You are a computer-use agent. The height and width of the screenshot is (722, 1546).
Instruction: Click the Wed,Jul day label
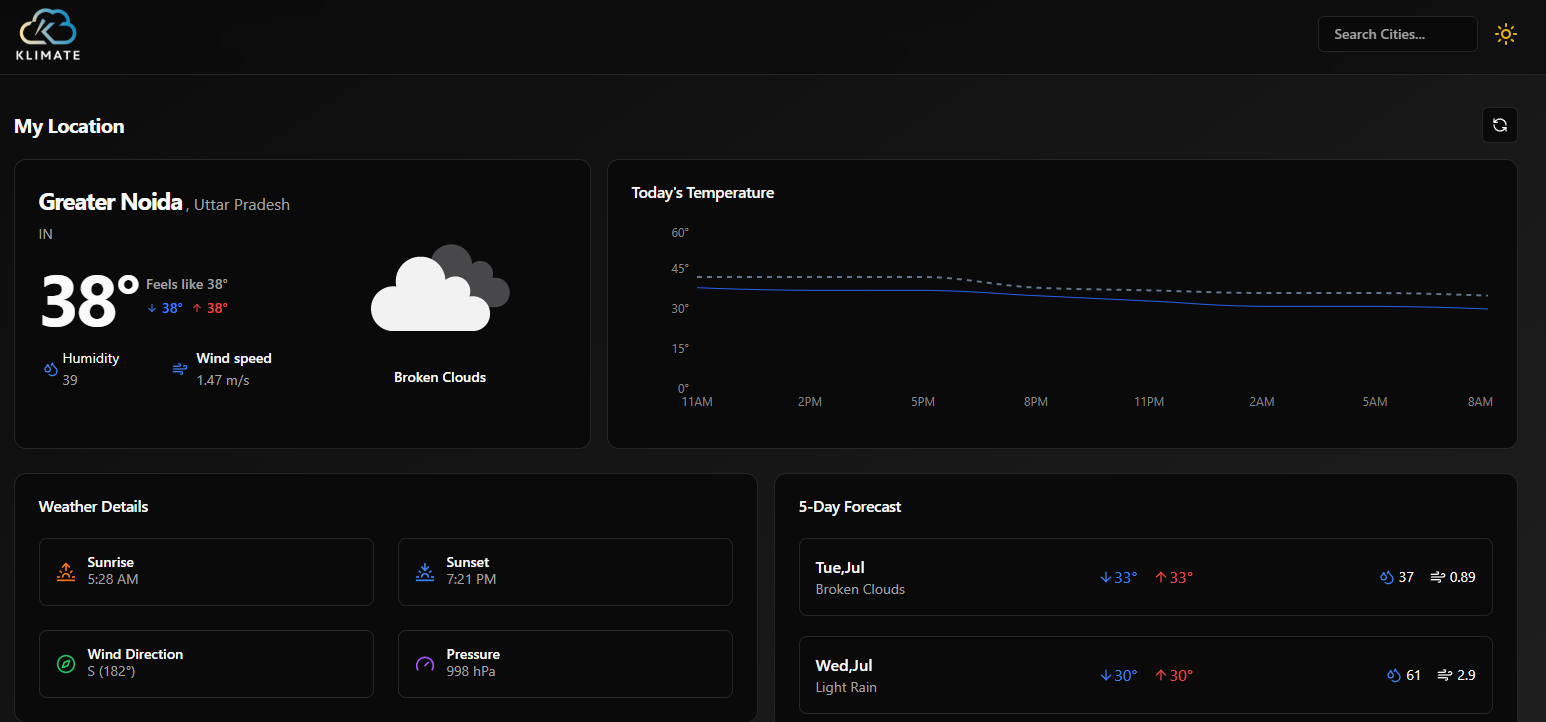844,665
